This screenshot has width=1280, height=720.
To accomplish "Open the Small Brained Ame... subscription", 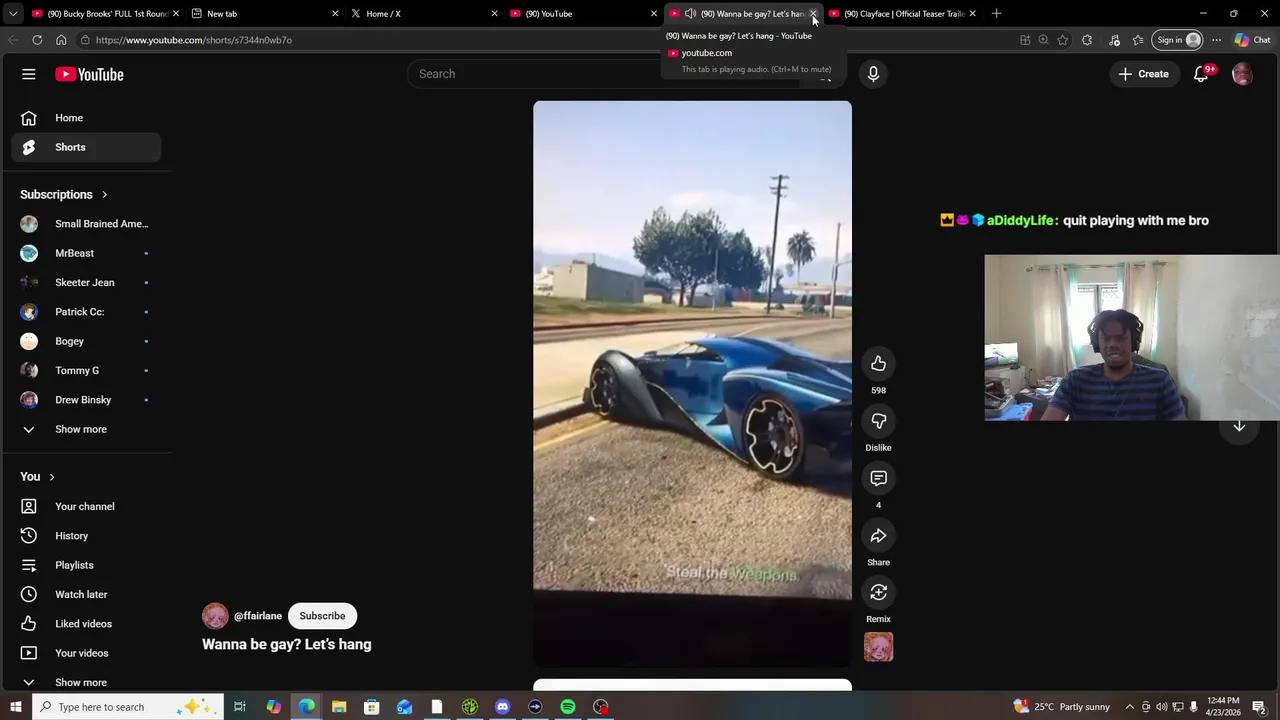I will coord(86,224).
